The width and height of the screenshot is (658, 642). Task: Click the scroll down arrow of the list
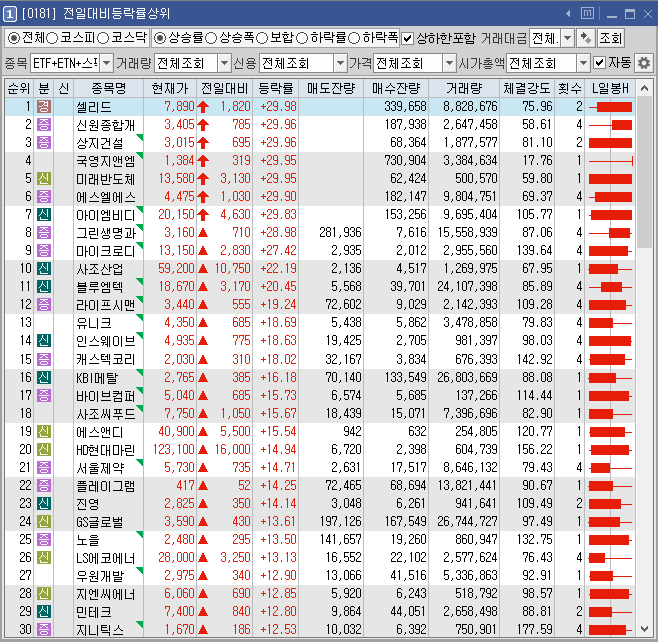[644, 629]
